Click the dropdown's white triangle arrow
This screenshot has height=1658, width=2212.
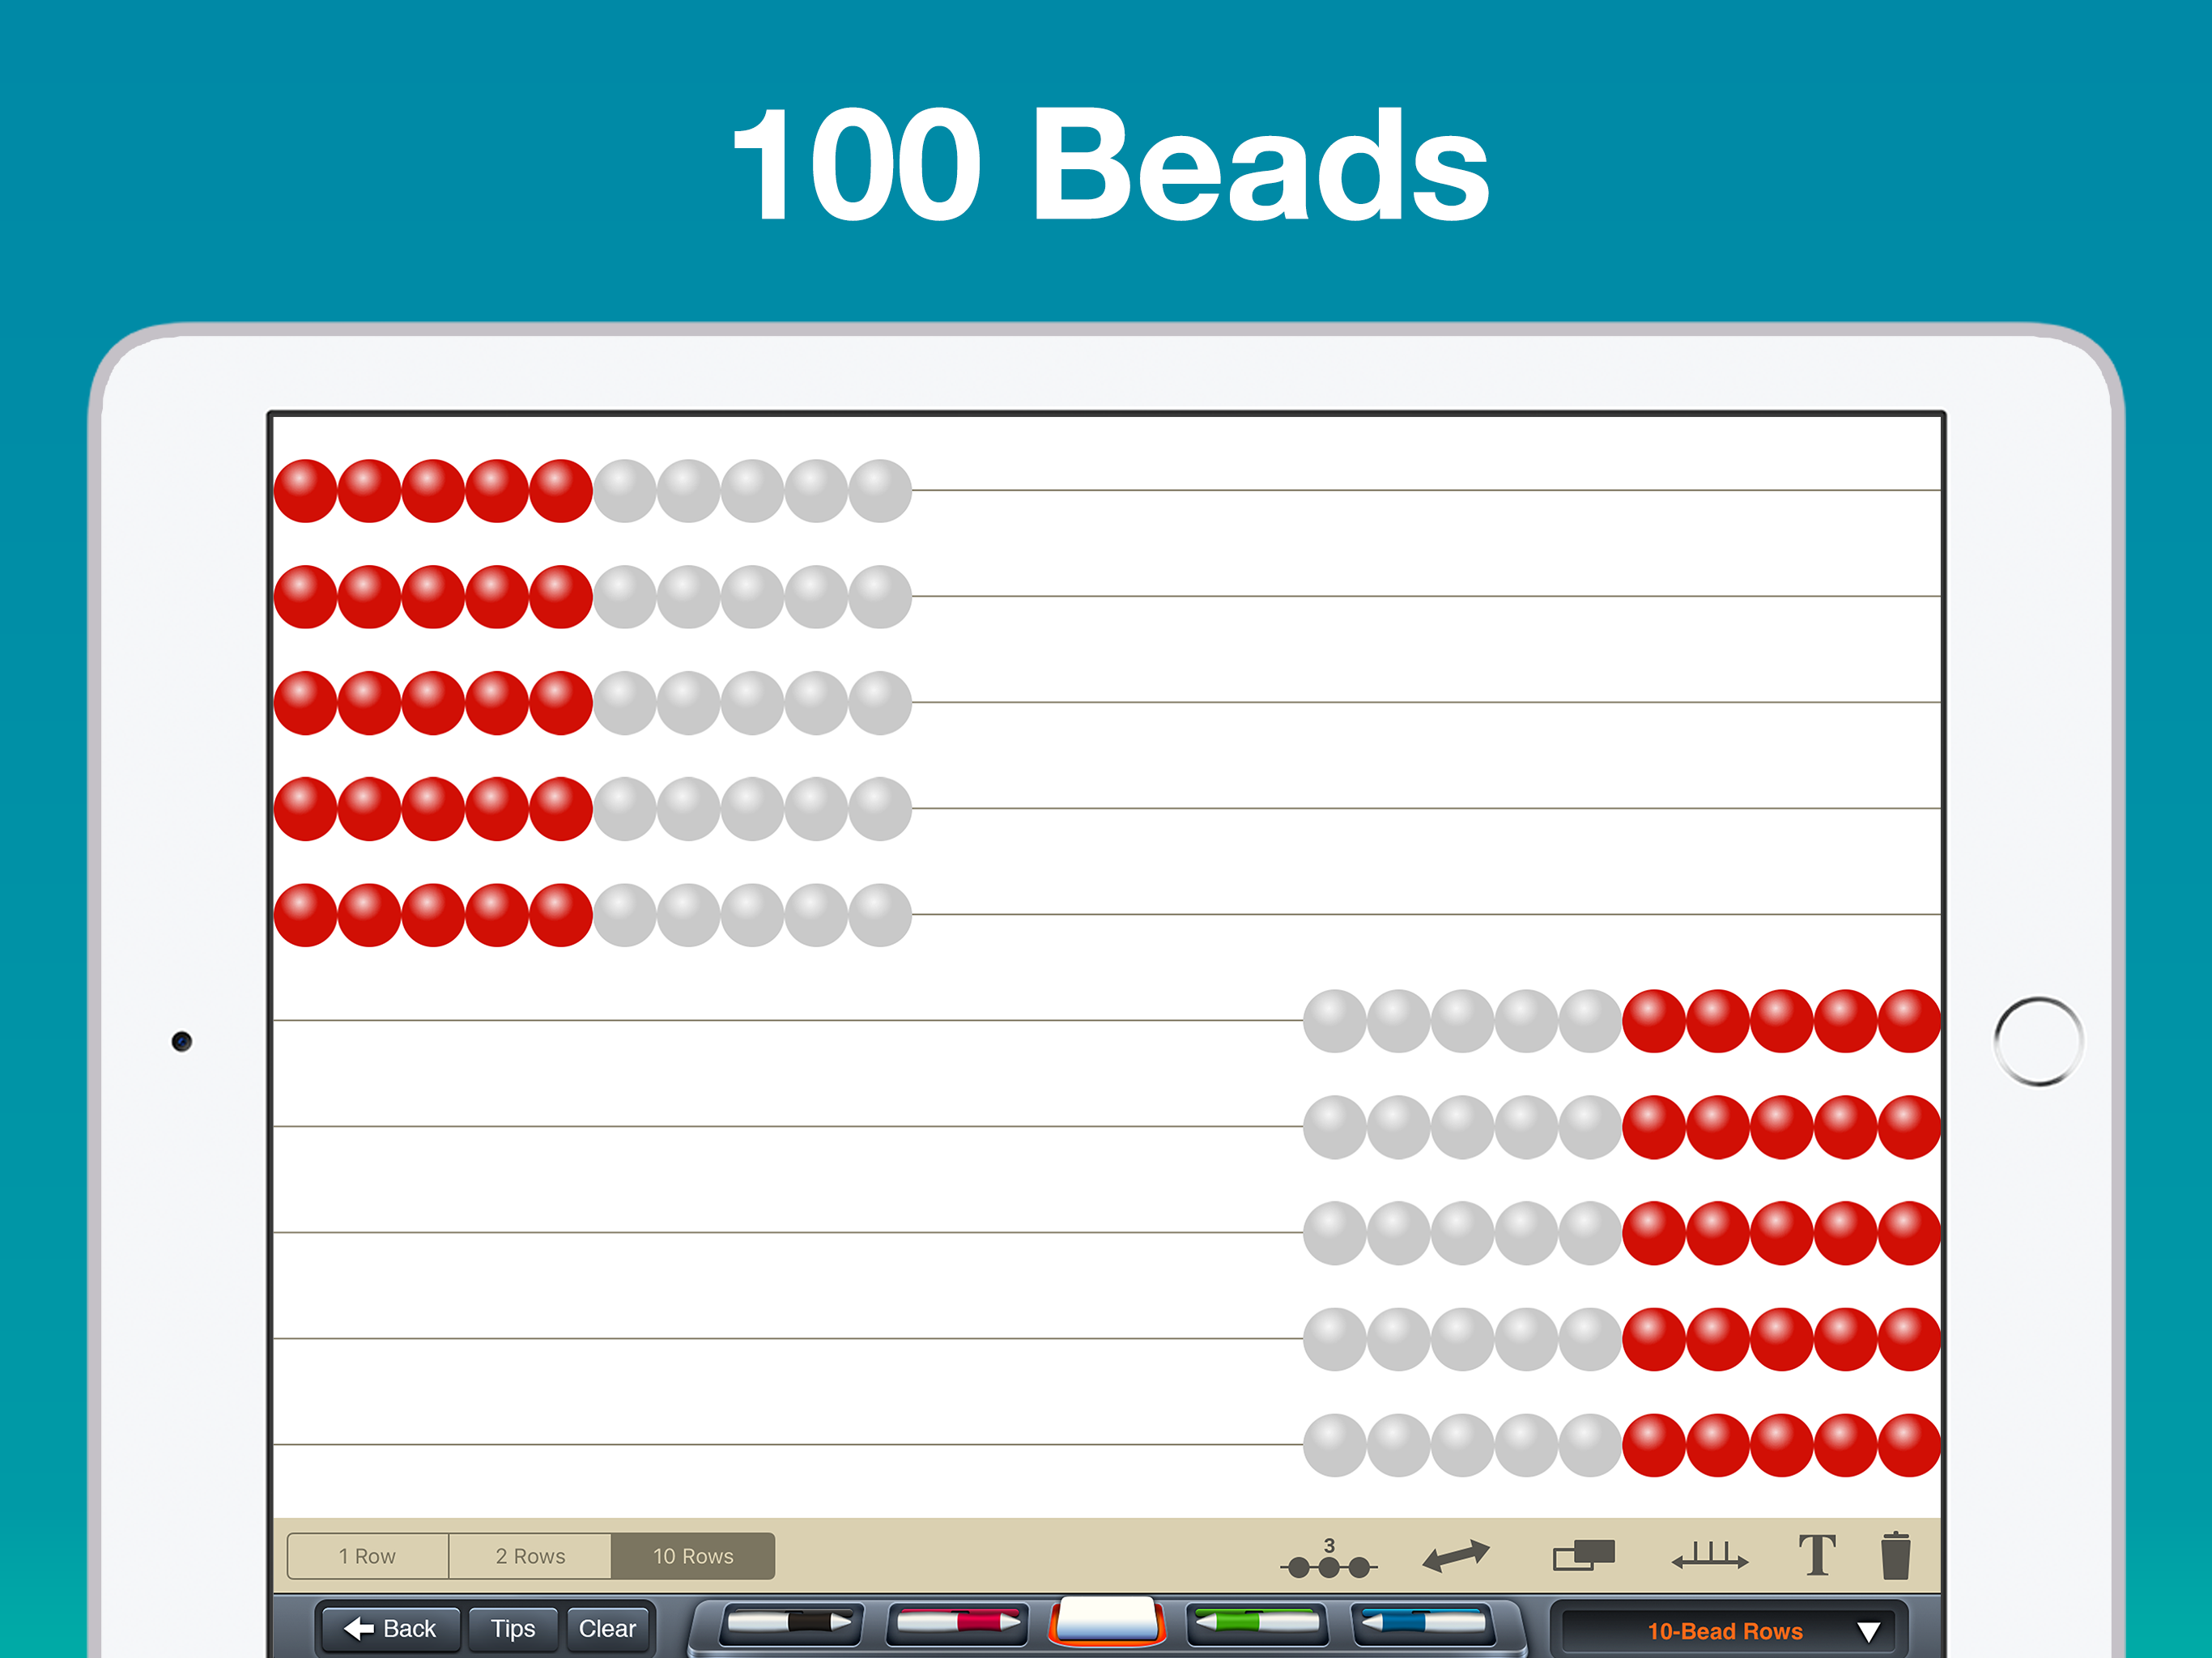[x=1867, y=1632]
